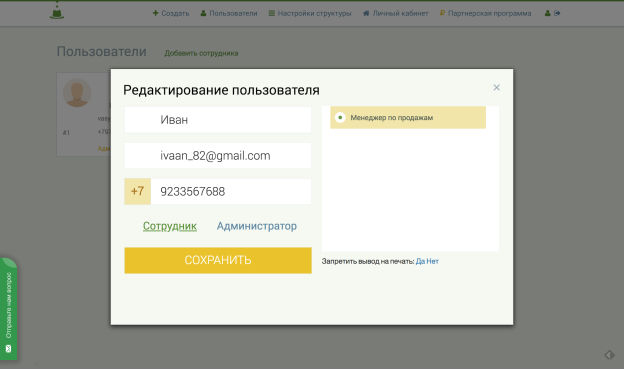Click the home icon beside Личный кабинет
This screenshot has width=624, height=370.
pyautogui.click(x=366, y=13)
